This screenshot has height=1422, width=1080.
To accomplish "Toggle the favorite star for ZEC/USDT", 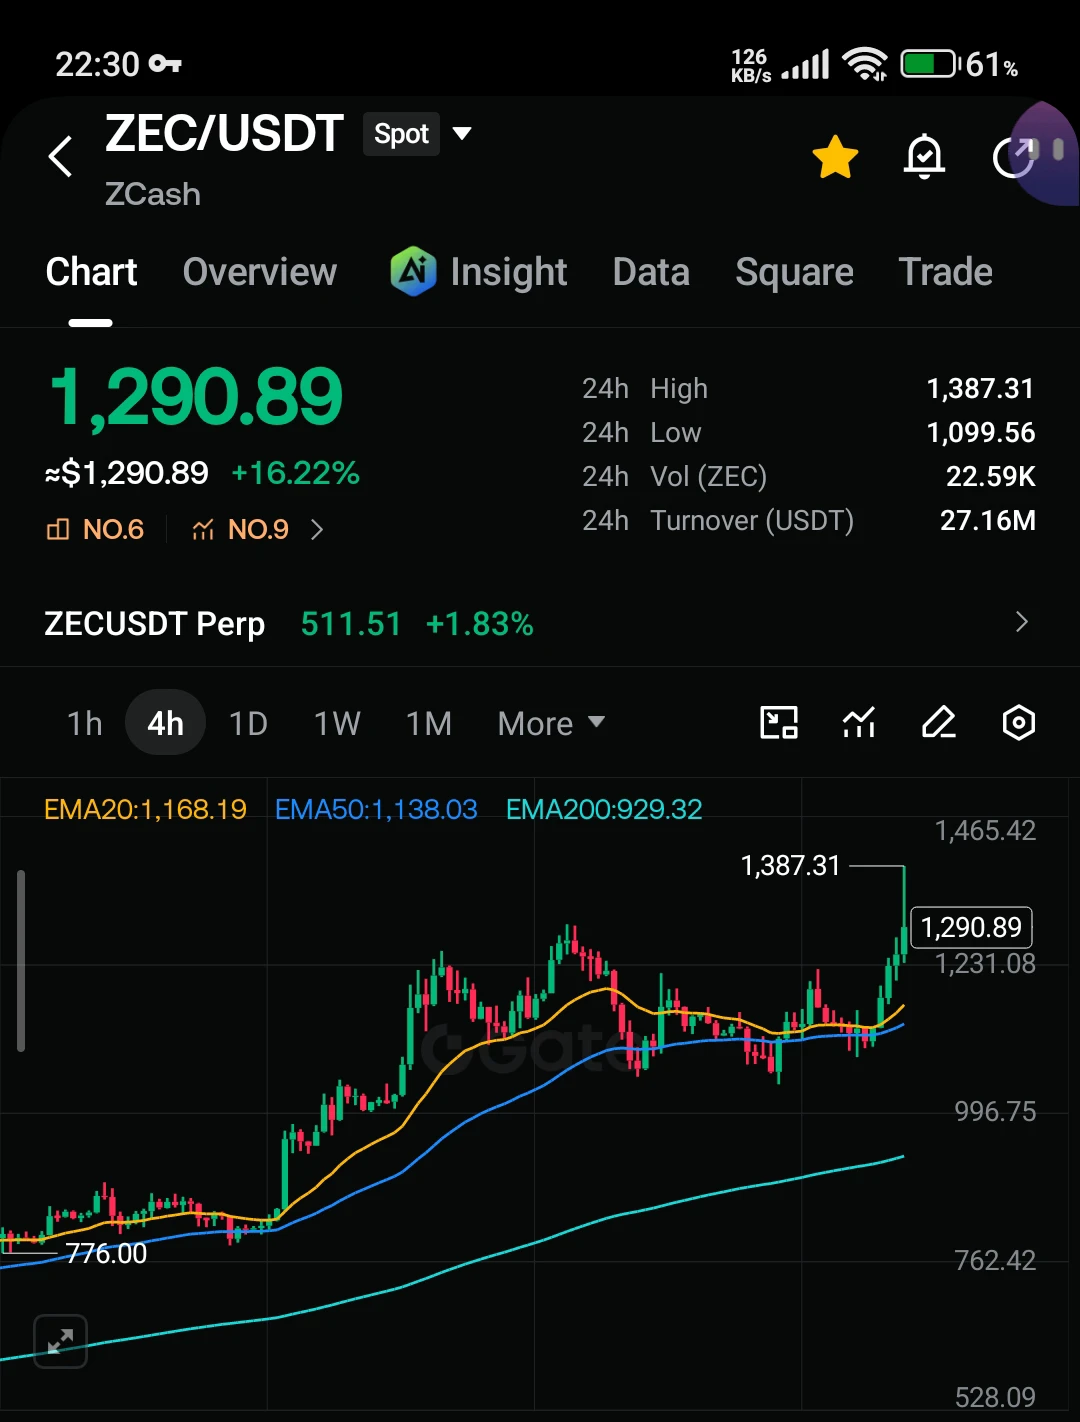I will coord(835,157).
